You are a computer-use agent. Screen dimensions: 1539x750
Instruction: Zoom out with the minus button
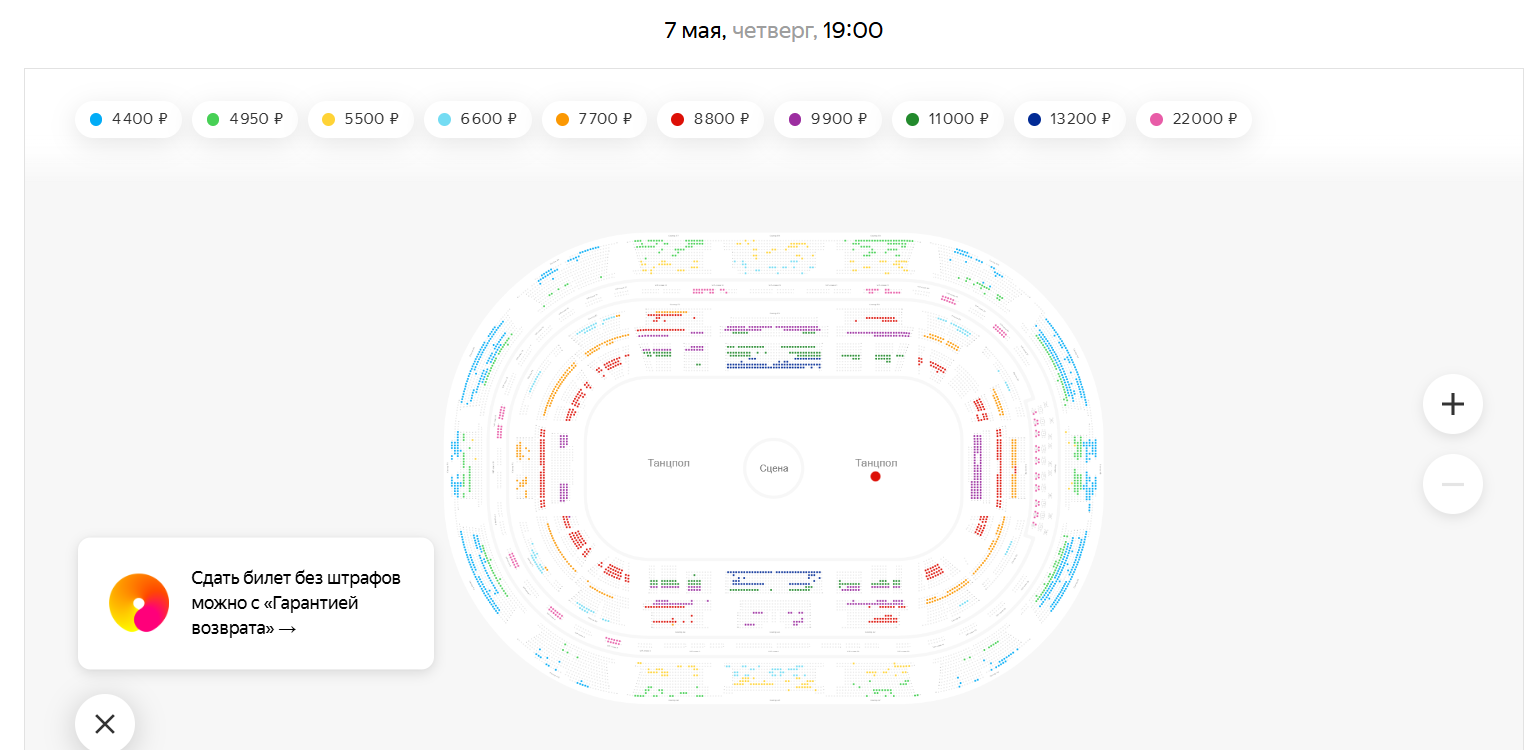[x=1452, y=484]
